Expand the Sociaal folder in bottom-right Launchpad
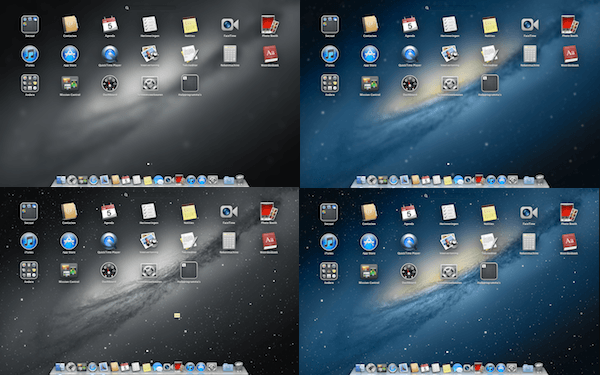The width and height of the screenshot is (600, 375). click(x=329, y=212)
